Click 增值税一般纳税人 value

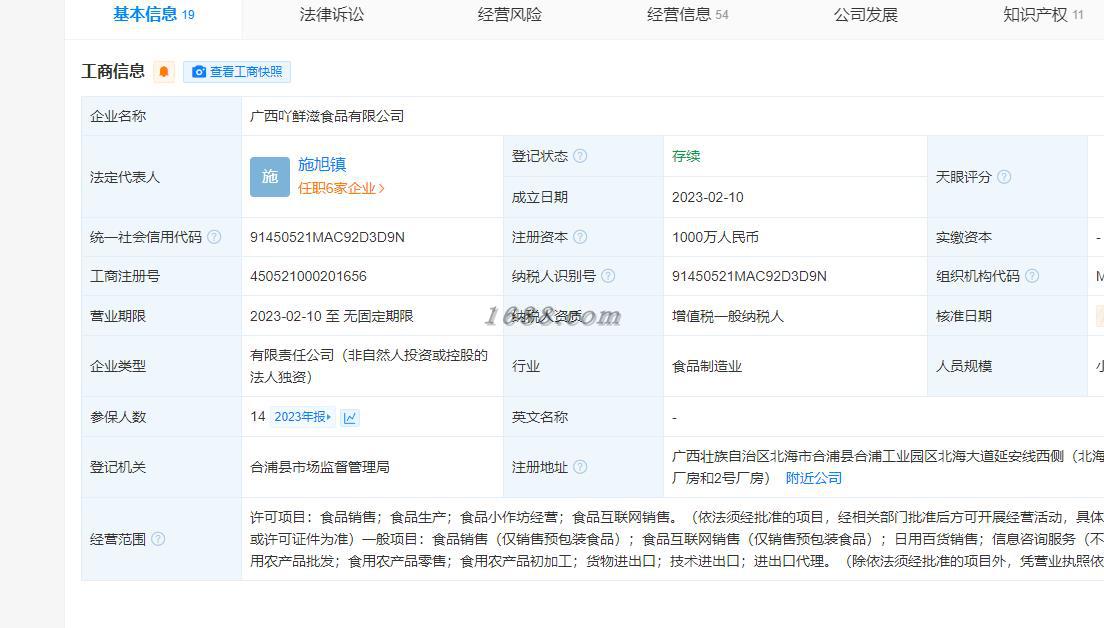tap(728, 316)
